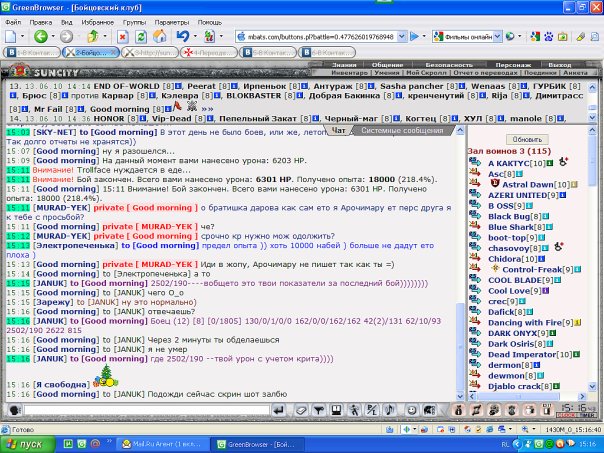Click the Выход game menu button
This screenshot has height=453, width=604.
(560, 65)
